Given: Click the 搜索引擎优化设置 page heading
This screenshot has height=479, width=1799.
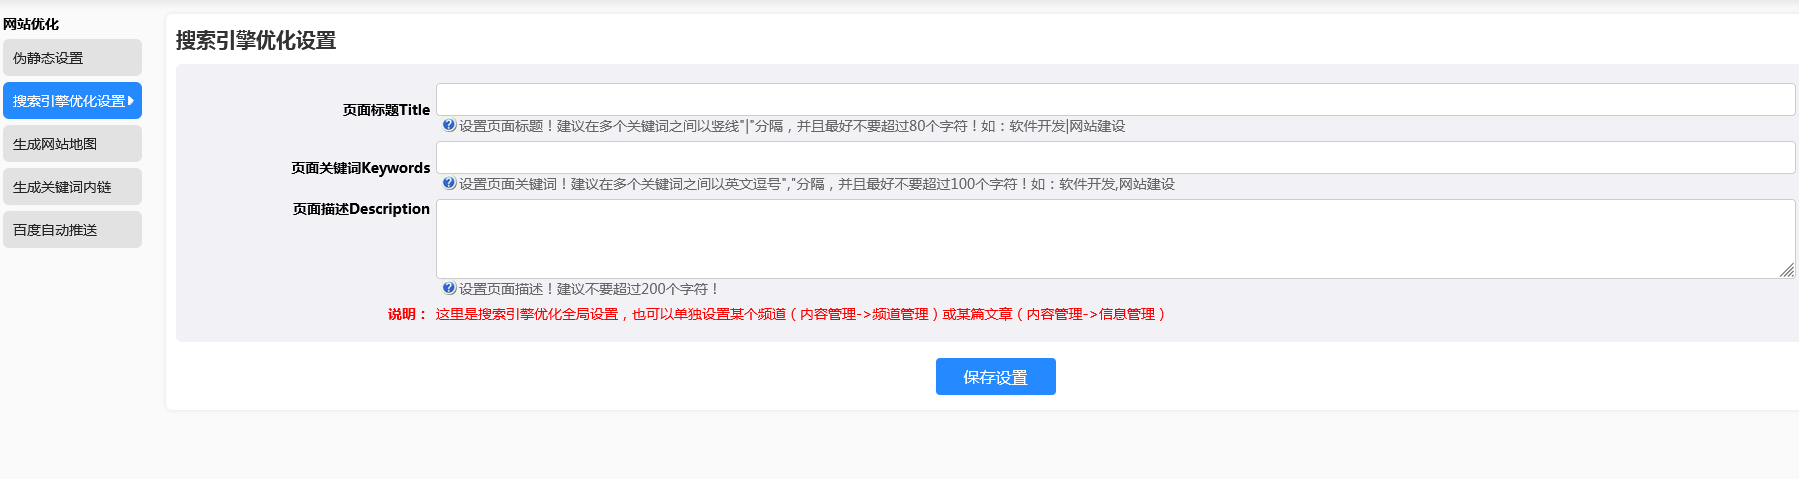Looking at the screenshot, I should tap(256, 41).
